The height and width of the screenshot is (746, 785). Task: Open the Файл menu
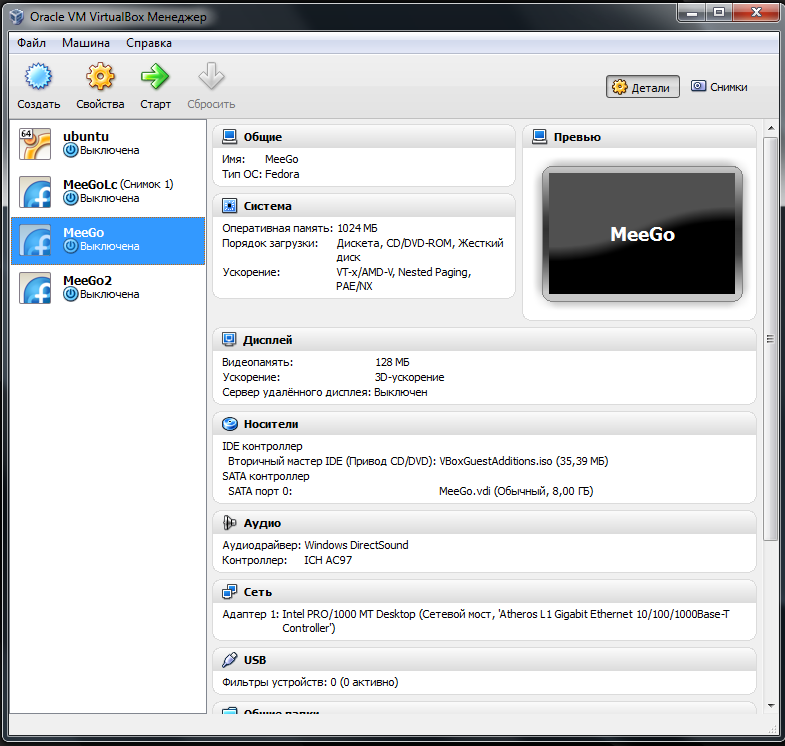point(32,43)
